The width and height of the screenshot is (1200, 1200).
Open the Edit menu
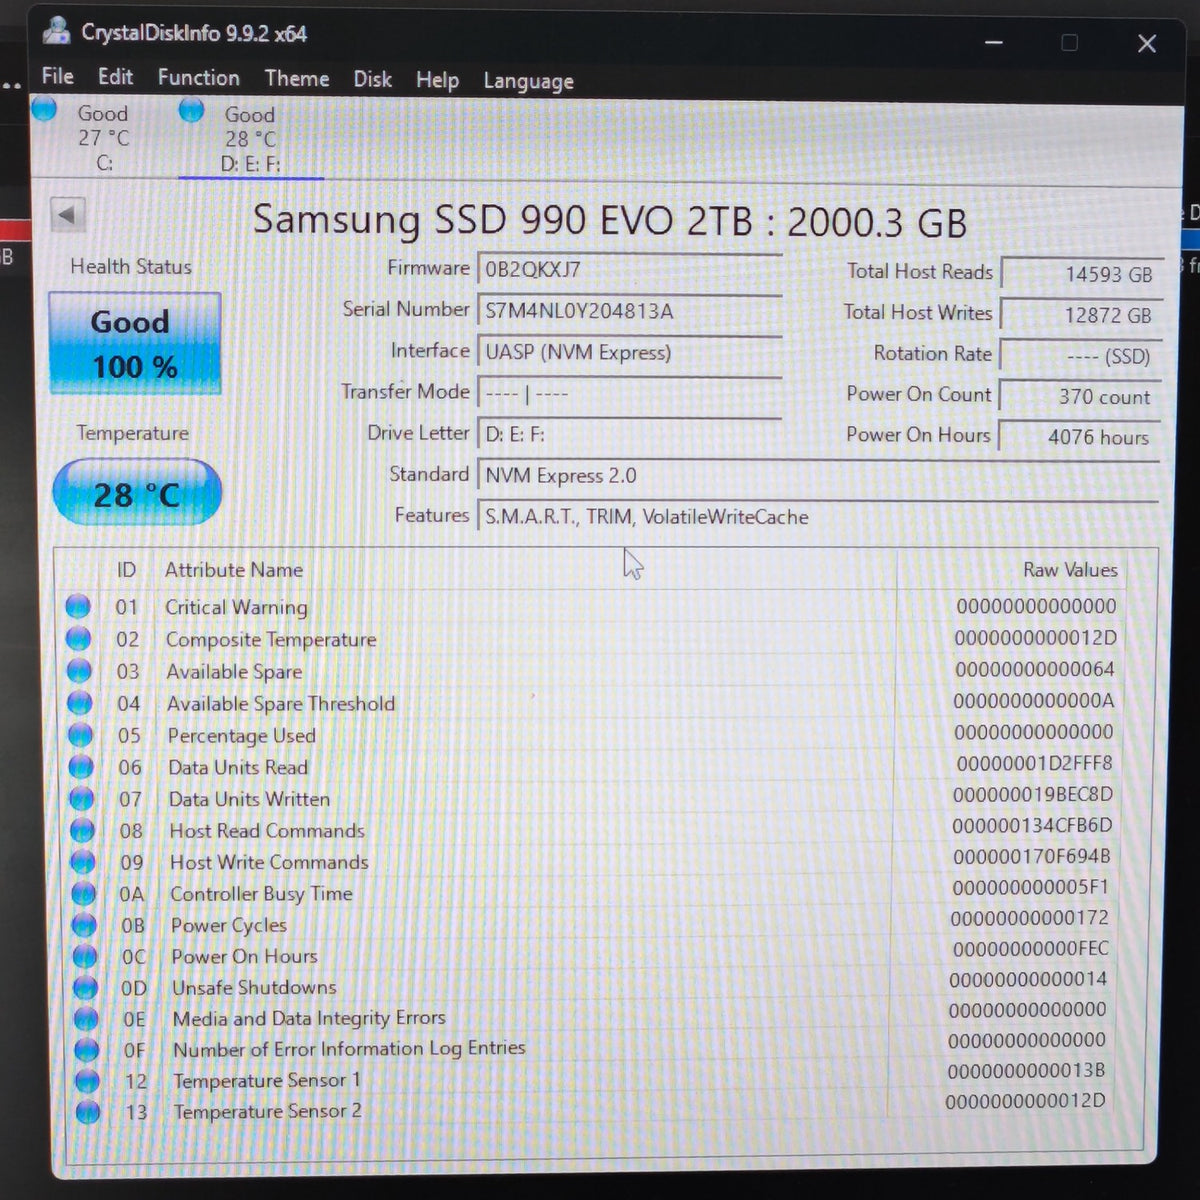click(x=115, y=77)
